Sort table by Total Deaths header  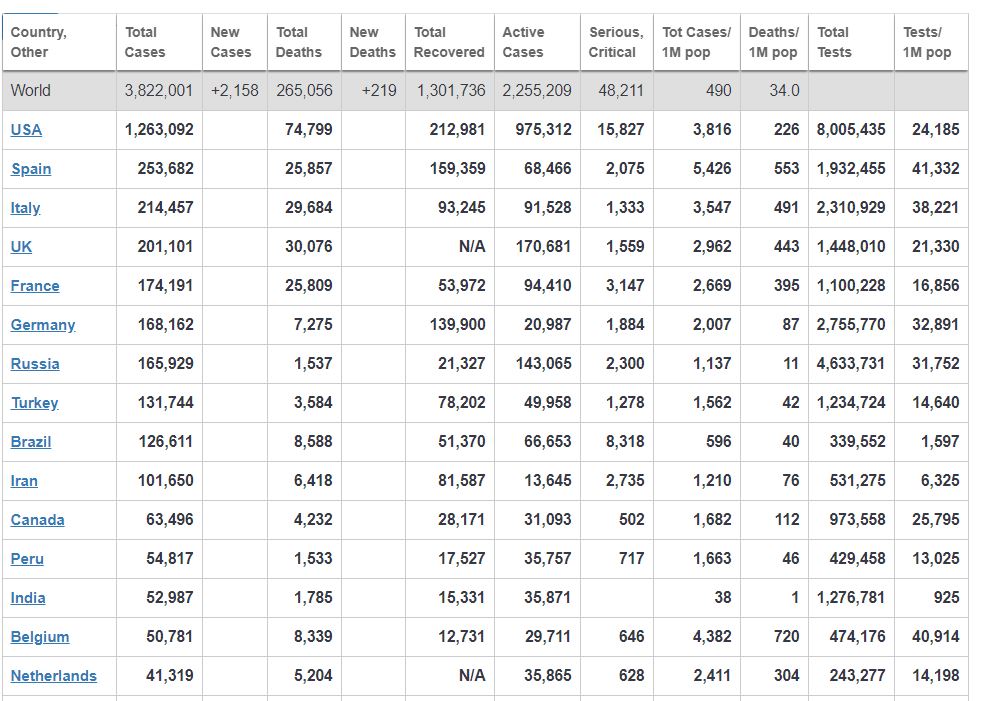point(304,42)
